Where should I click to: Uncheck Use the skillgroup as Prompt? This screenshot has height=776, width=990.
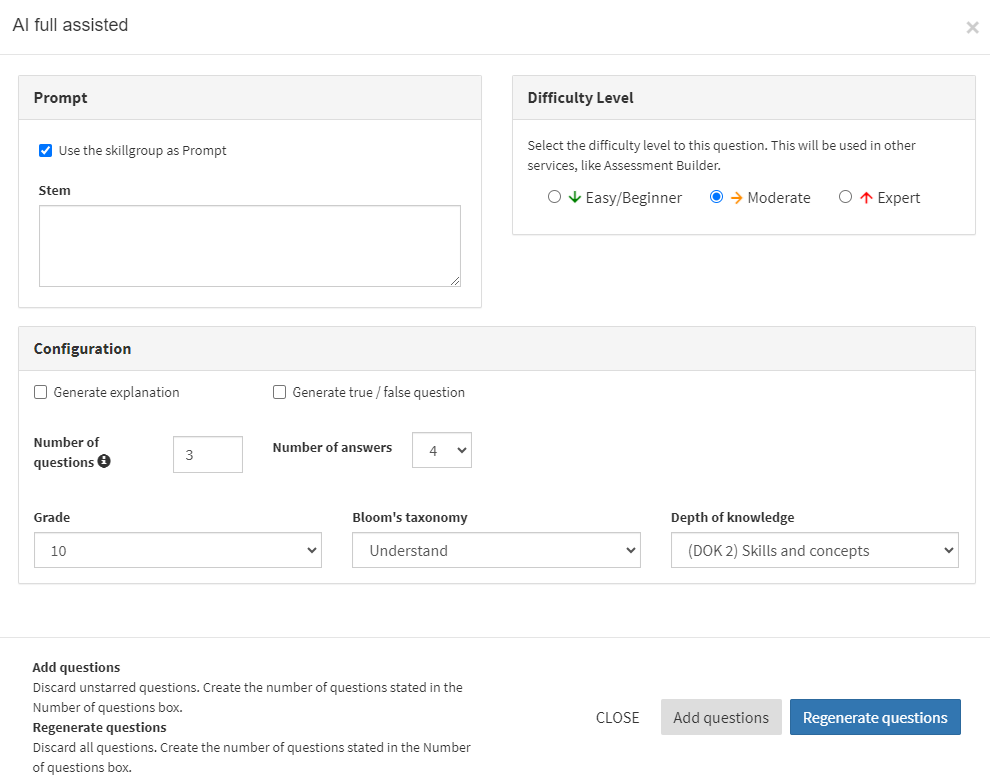point(45,150)
